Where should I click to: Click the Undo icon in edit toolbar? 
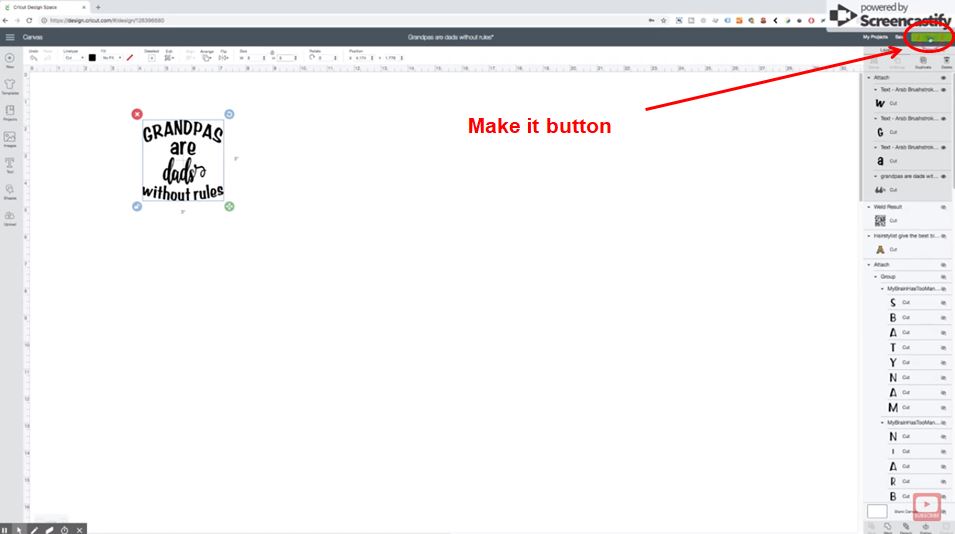click(x=33, y=58)
